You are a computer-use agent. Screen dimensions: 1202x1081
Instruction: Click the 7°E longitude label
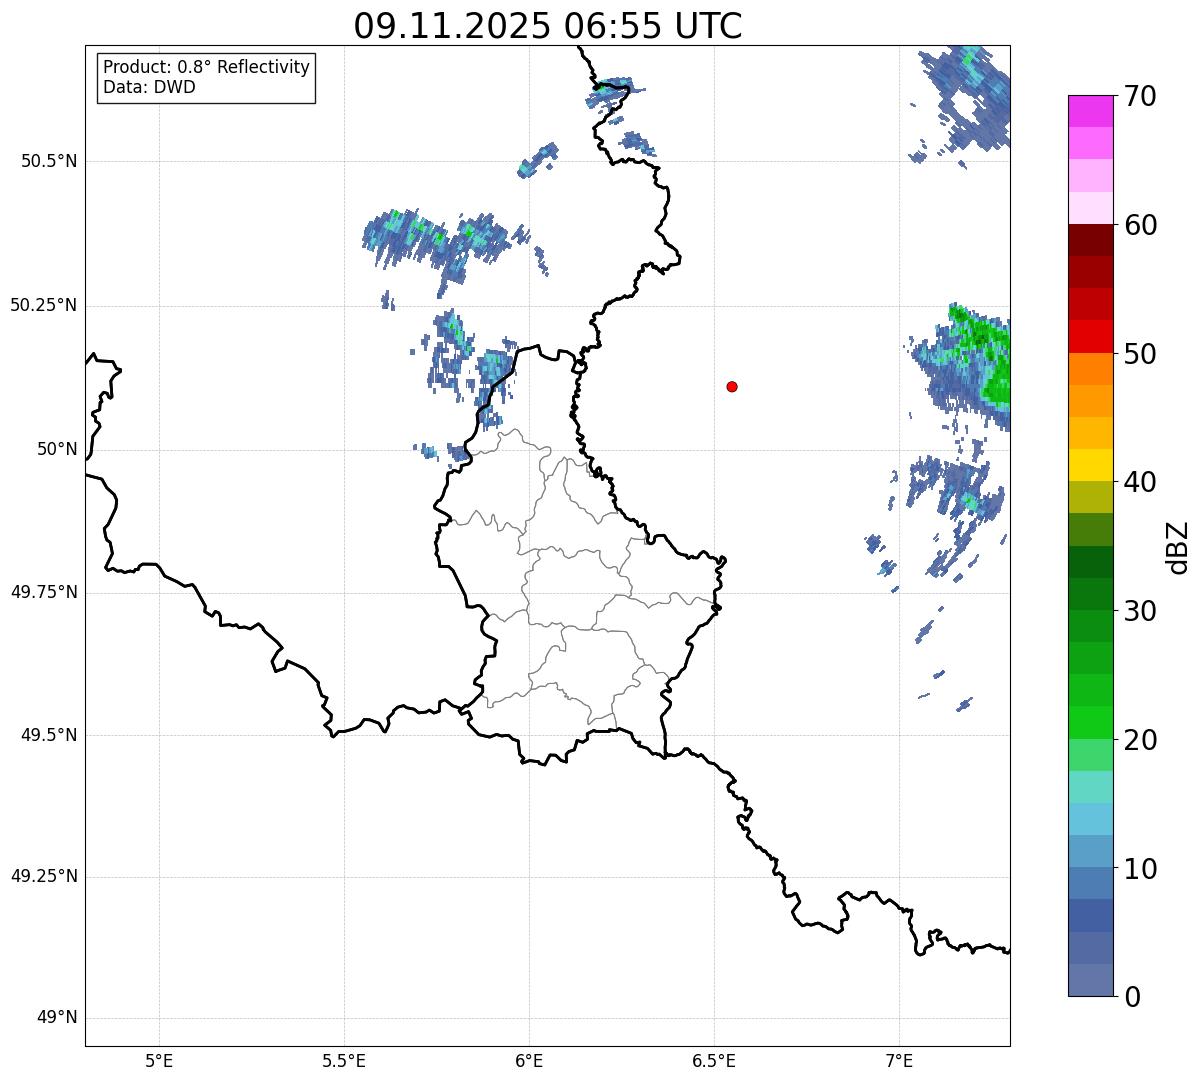click(899, 1061)
